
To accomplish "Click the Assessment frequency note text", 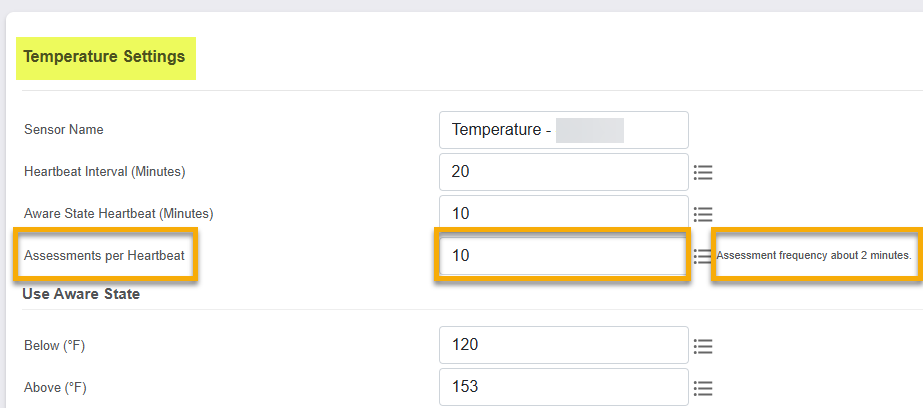I will coord(813,256).
